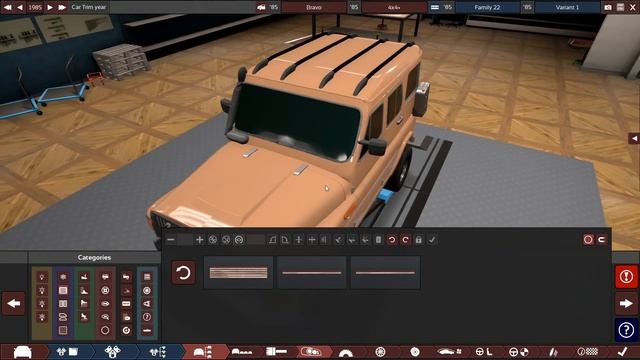
Task: Rotate fixture clockwise with red arrow
Action: 405,240
